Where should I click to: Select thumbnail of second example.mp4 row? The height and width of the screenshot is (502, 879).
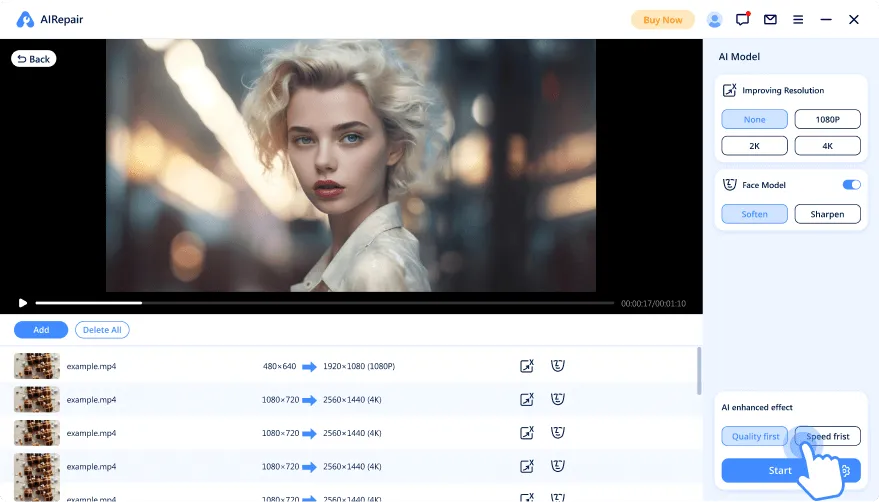37,399
